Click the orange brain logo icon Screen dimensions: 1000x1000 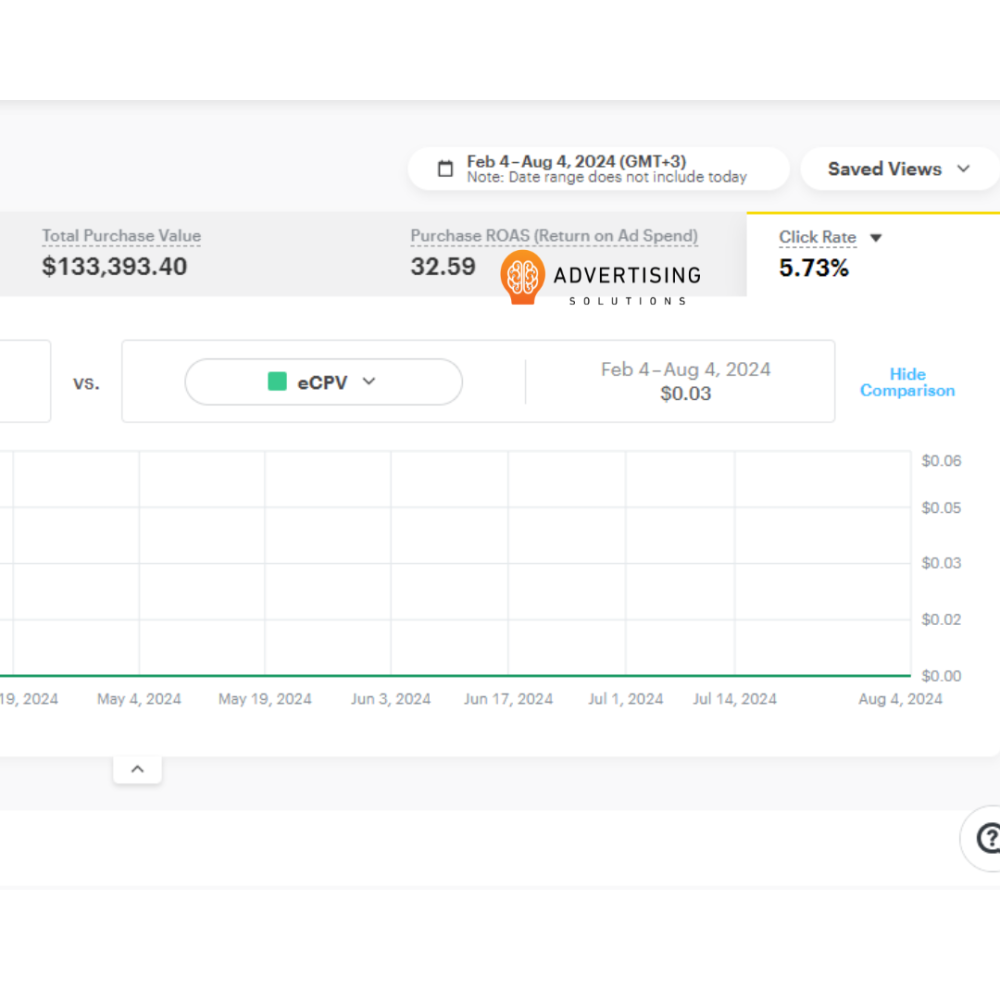522,277
